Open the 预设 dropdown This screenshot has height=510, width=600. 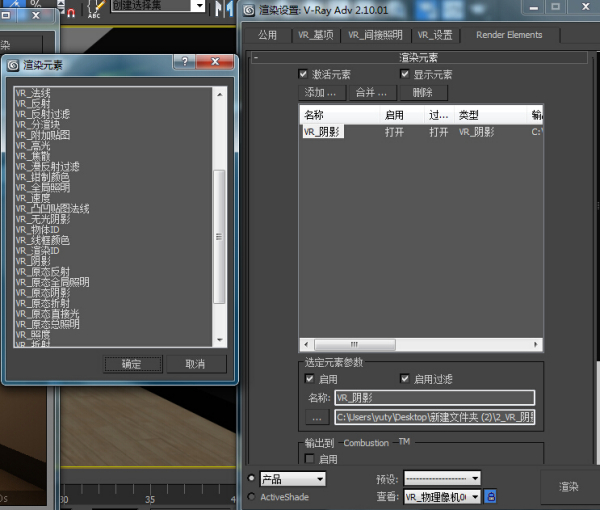[442, 478]
